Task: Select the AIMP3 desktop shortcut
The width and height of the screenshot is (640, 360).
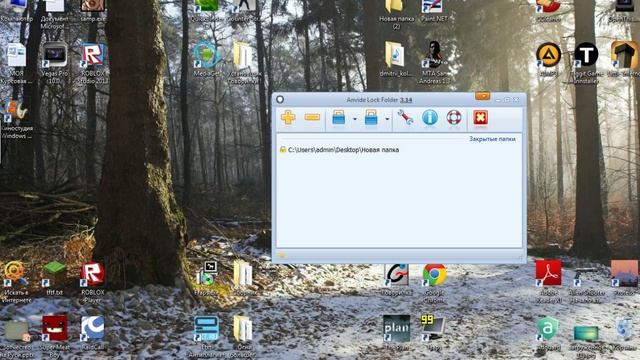Action: point(548,60)
